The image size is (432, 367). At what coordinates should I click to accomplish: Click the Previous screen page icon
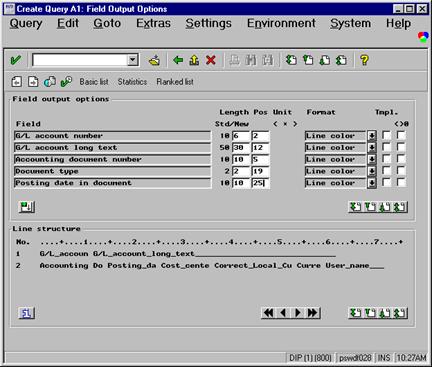(x=17, y=82)
